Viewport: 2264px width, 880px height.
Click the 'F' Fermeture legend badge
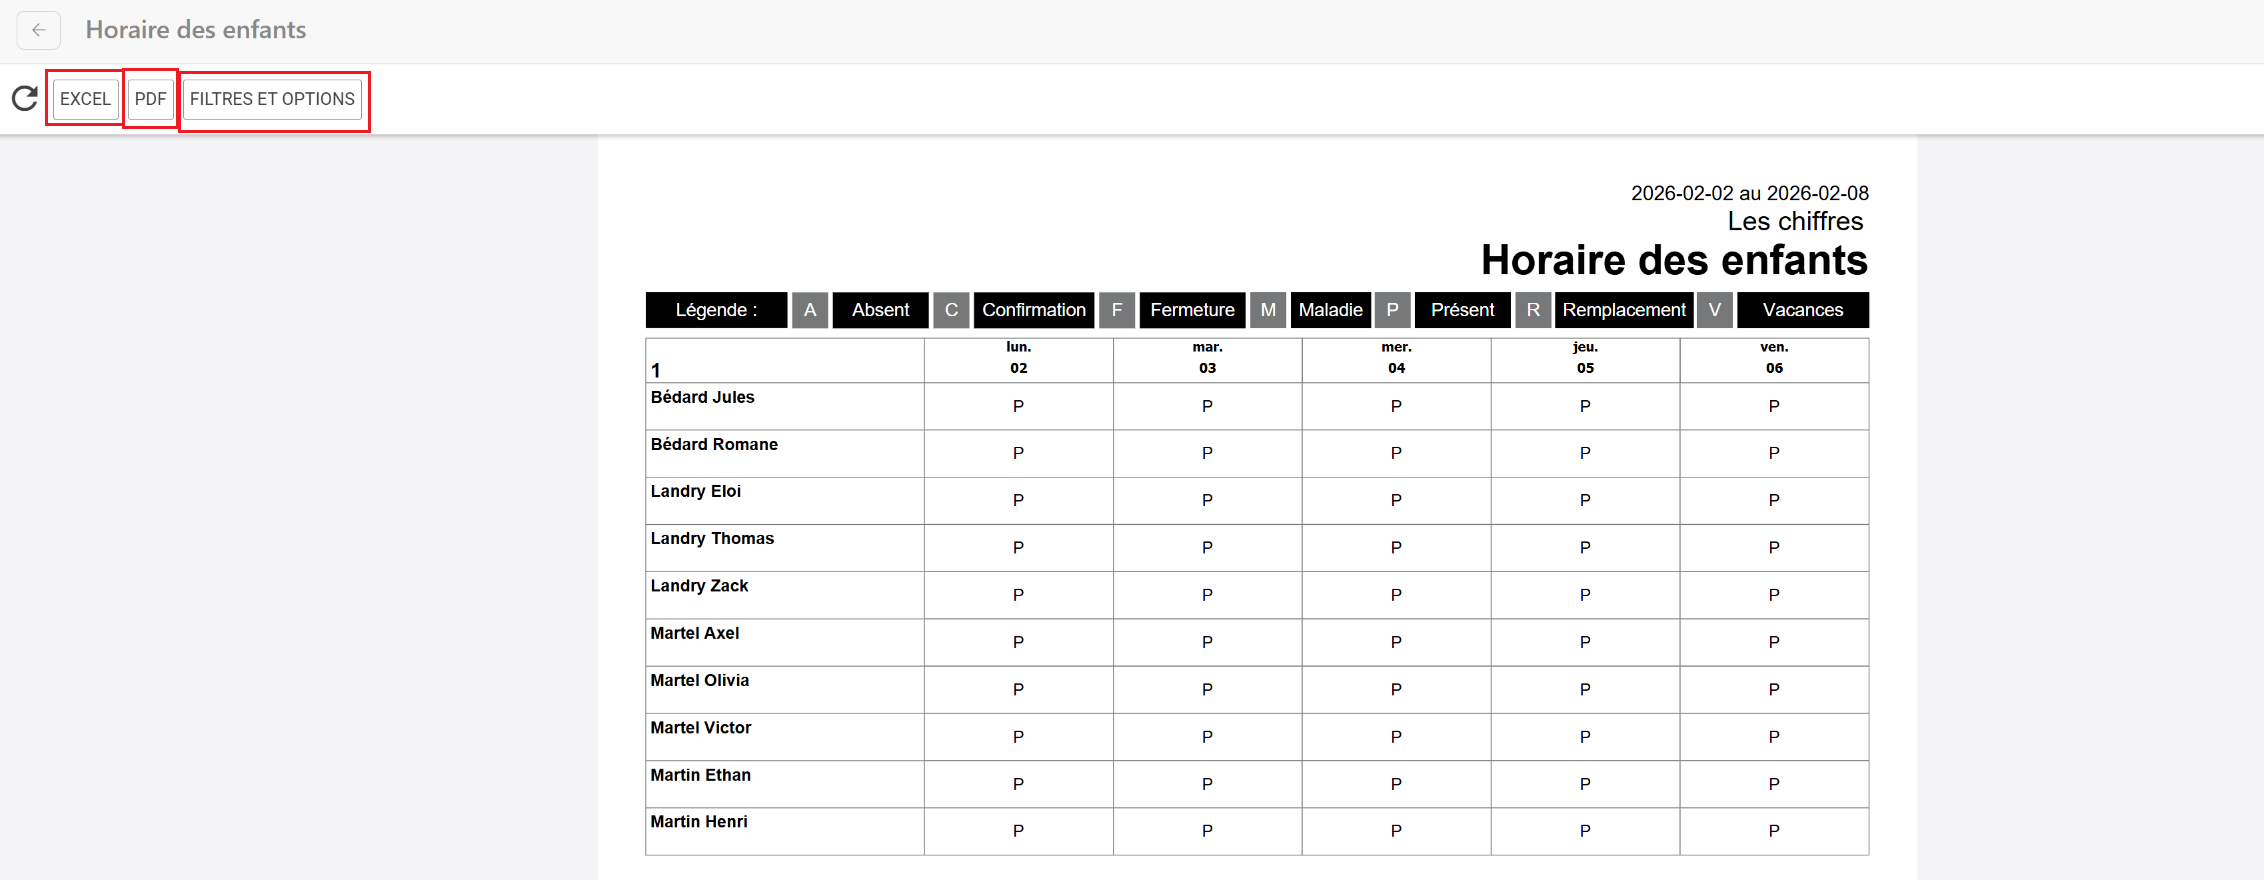tap(1117, 310)
